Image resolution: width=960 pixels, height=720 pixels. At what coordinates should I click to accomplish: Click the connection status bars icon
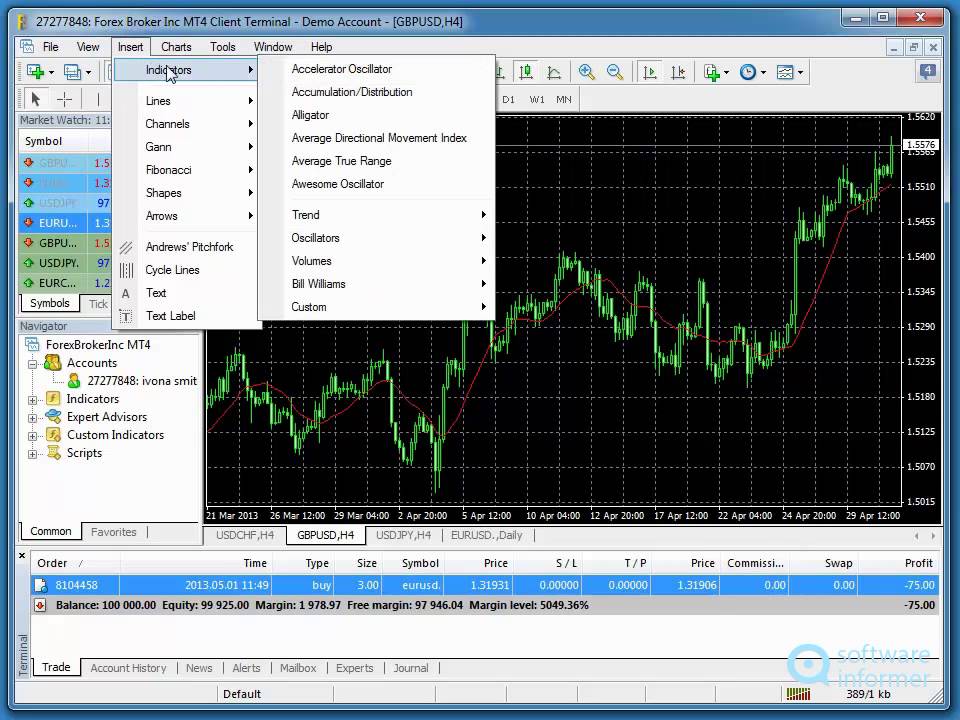point(798,694)
